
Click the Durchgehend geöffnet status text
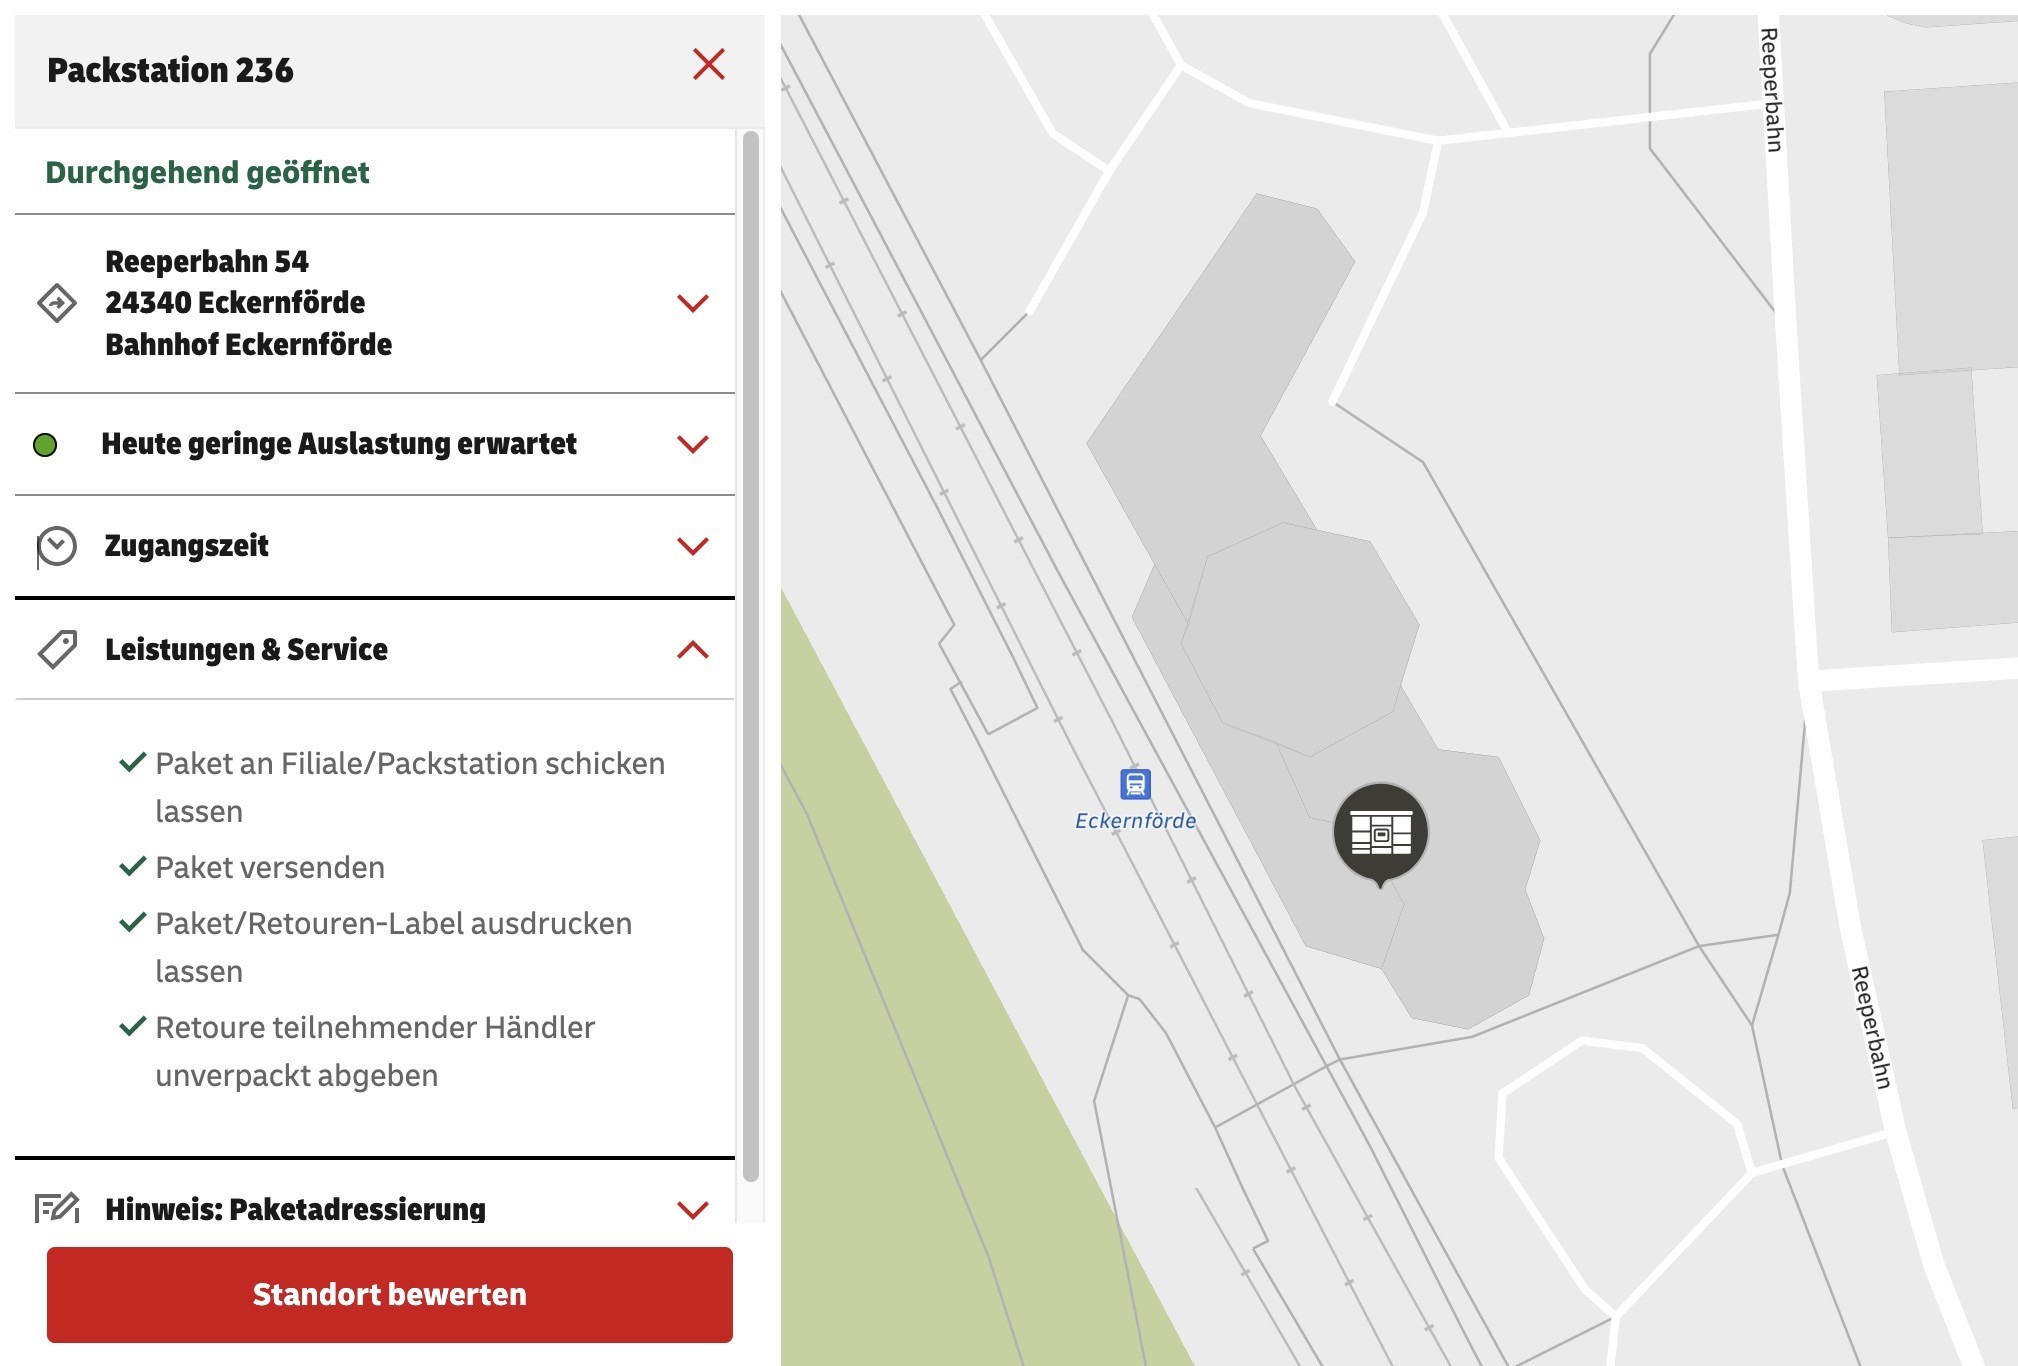coord(207,172)
